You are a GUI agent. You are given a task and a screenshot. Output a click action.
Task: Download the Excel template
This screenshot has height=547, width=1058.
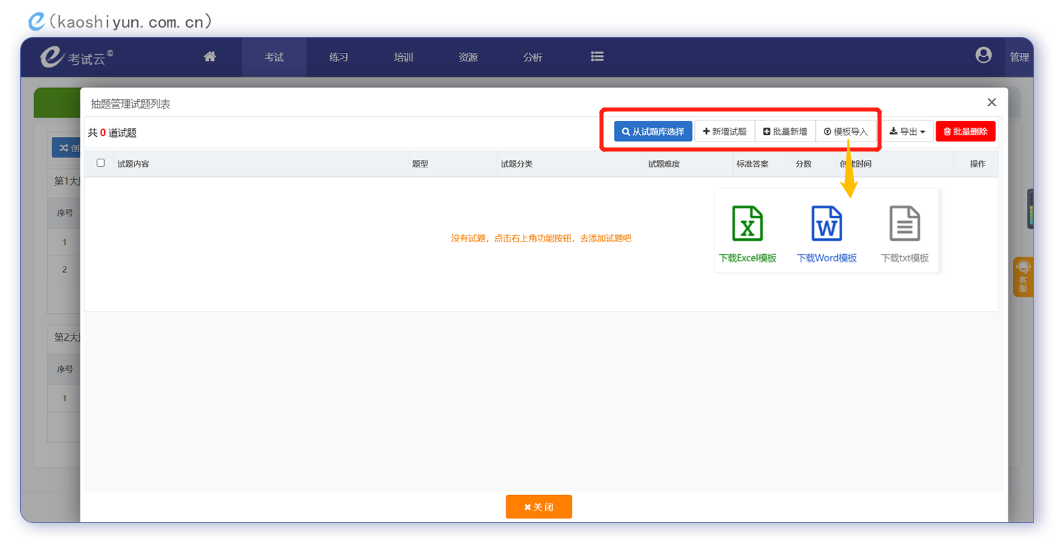tap(747, 234)
